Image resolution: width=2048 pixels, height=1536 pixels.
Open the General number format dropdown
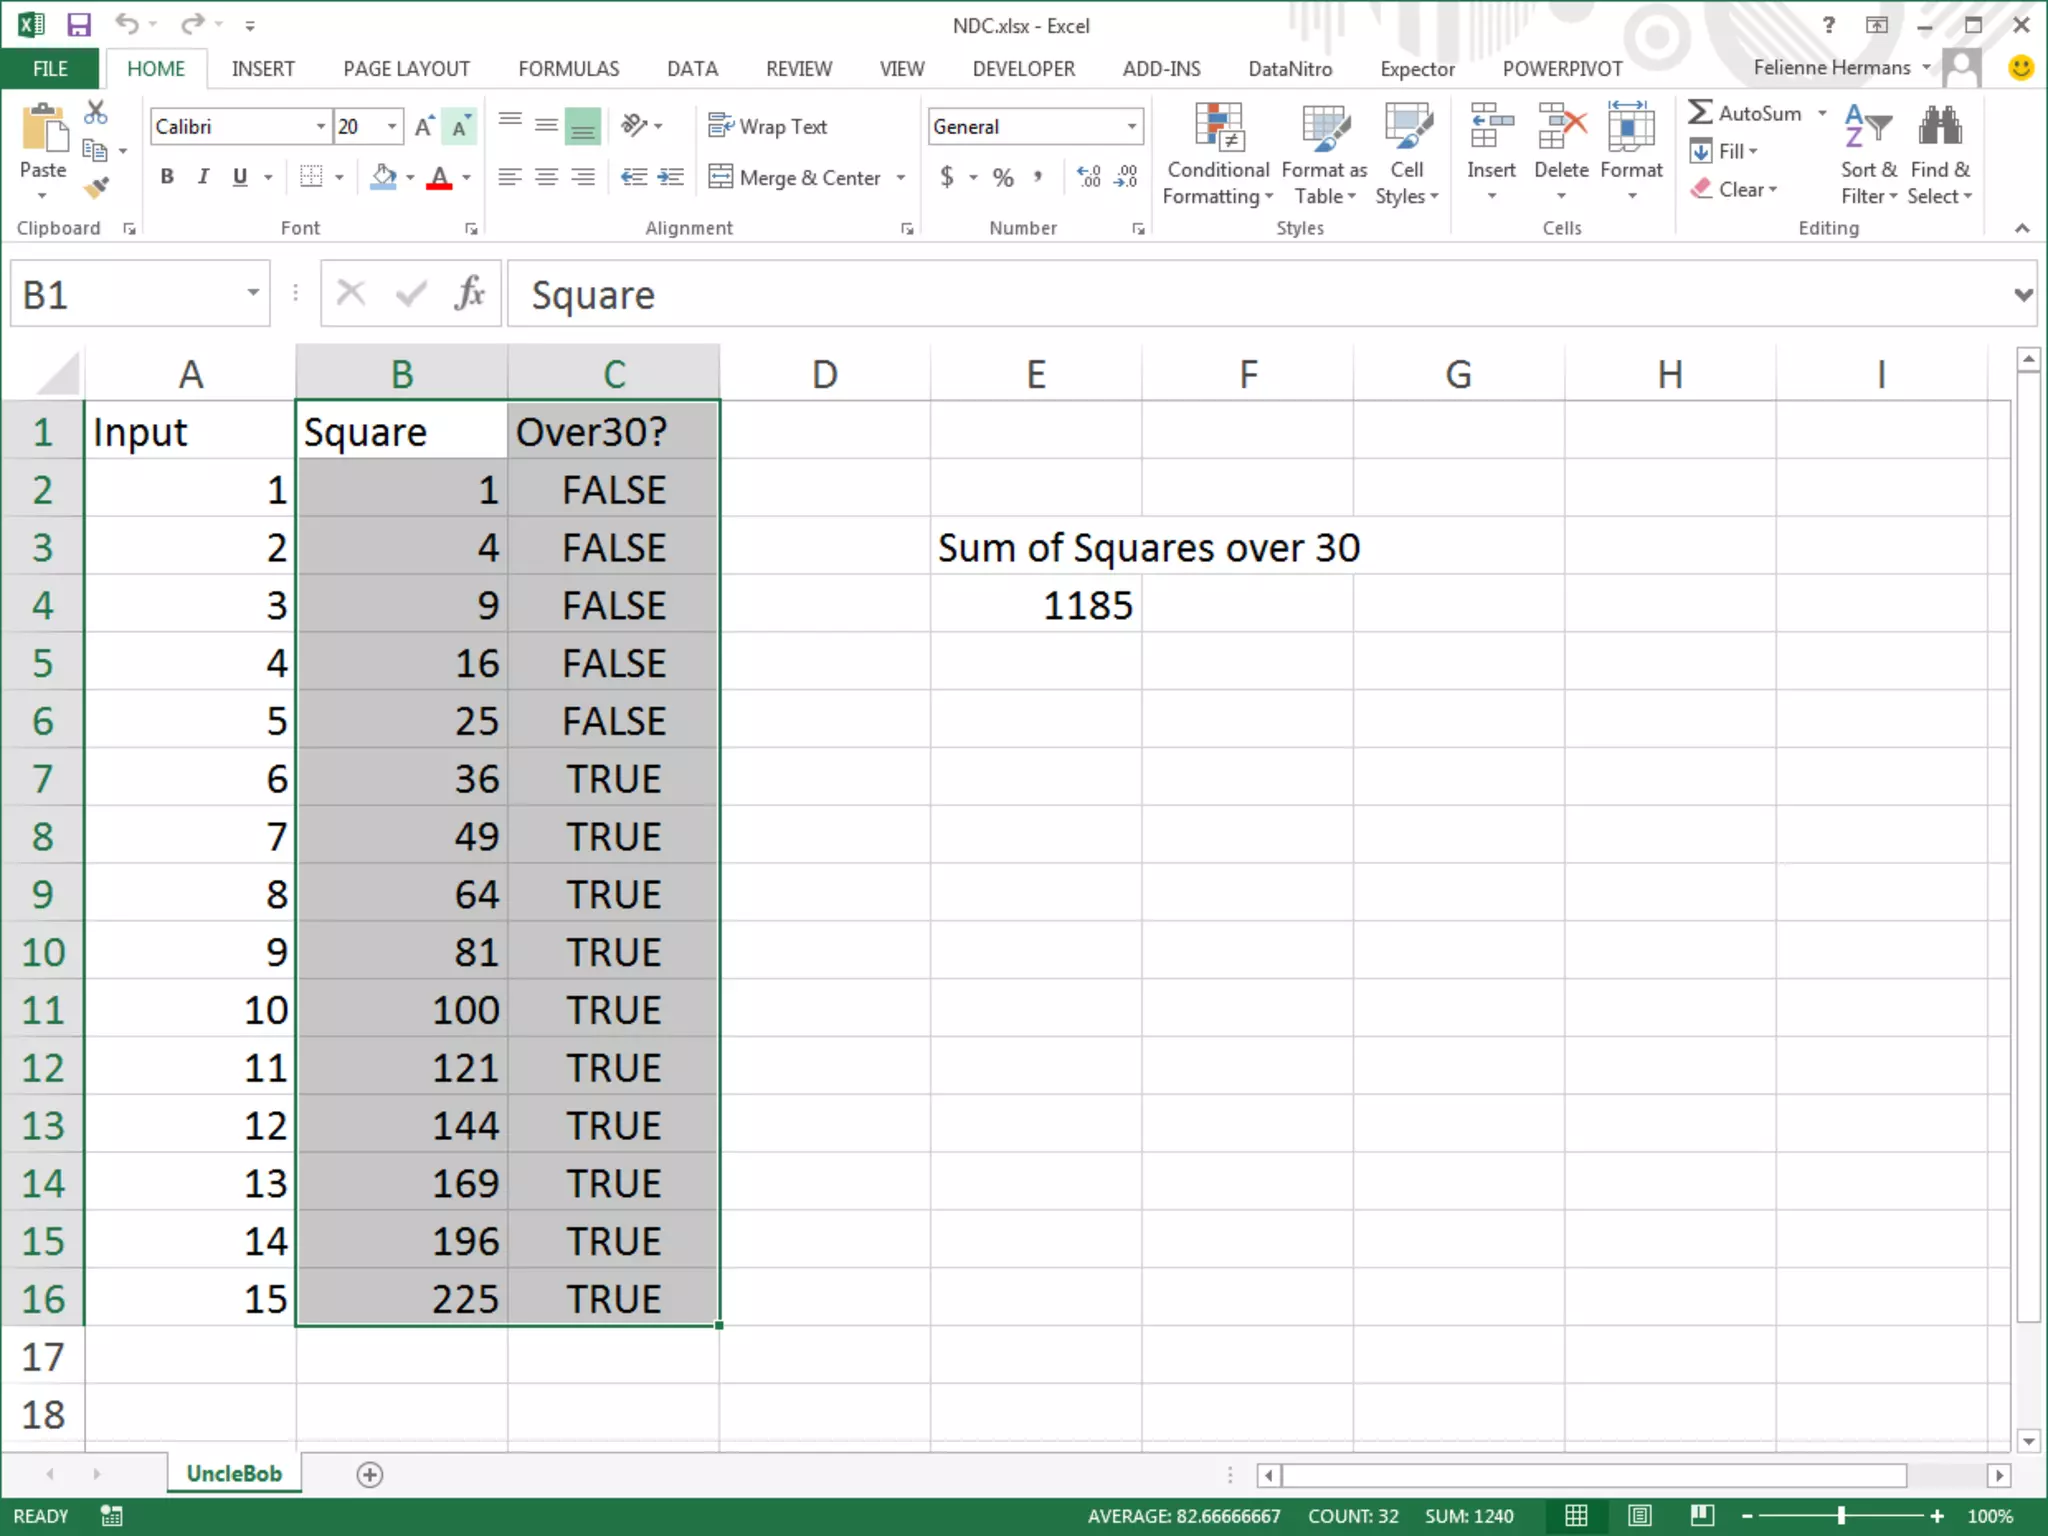pyautogui.click(x=1132, y=127)
